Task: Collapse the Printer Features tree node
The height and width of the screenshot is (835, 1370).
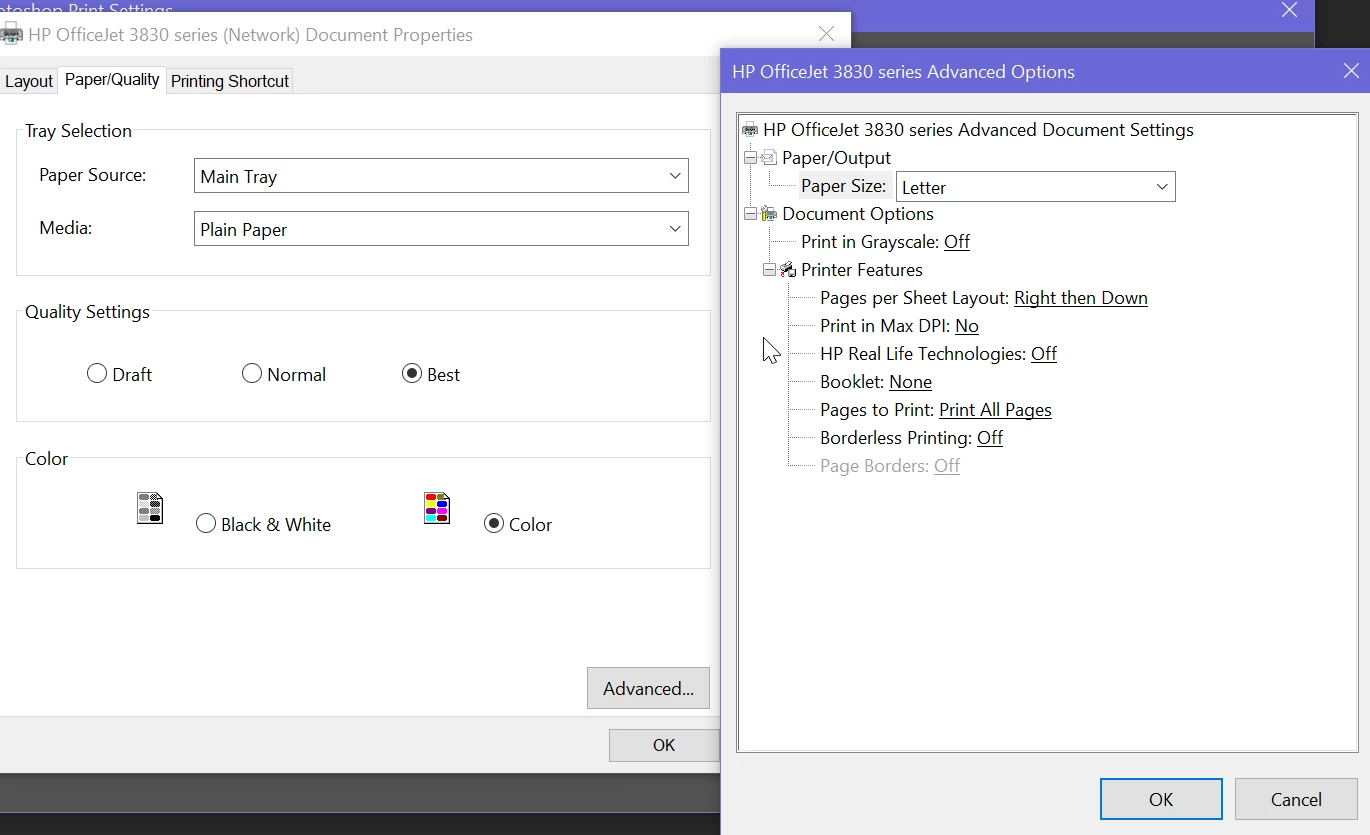Action: point(769,270)
